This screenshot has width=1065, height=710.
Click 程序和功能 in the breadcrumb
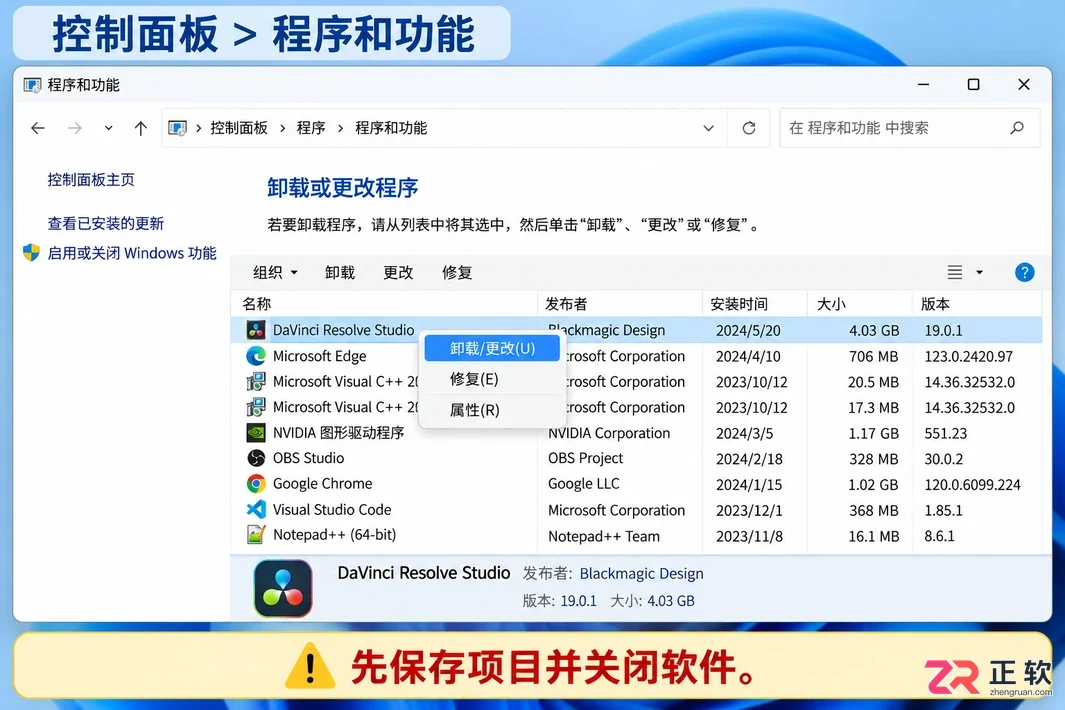tap(391, 128)
